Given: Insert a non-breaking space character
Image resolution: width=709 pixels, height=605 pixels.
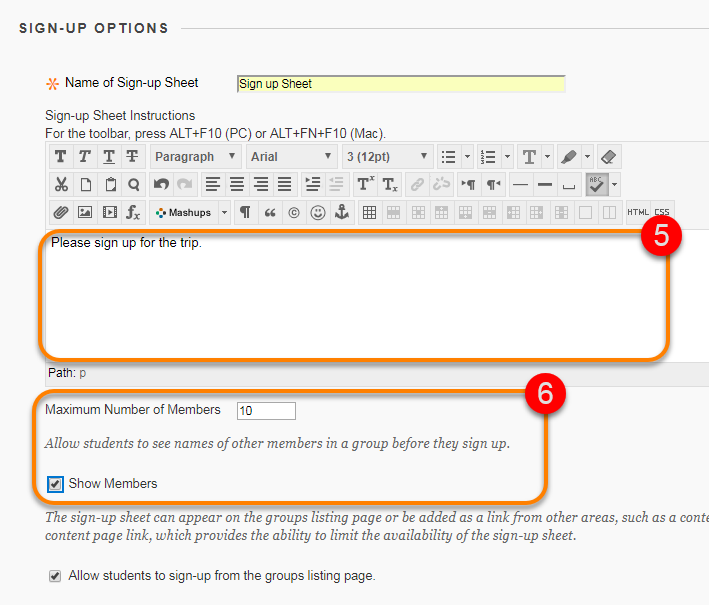Looking at the screenshot, I should [569, 184].
